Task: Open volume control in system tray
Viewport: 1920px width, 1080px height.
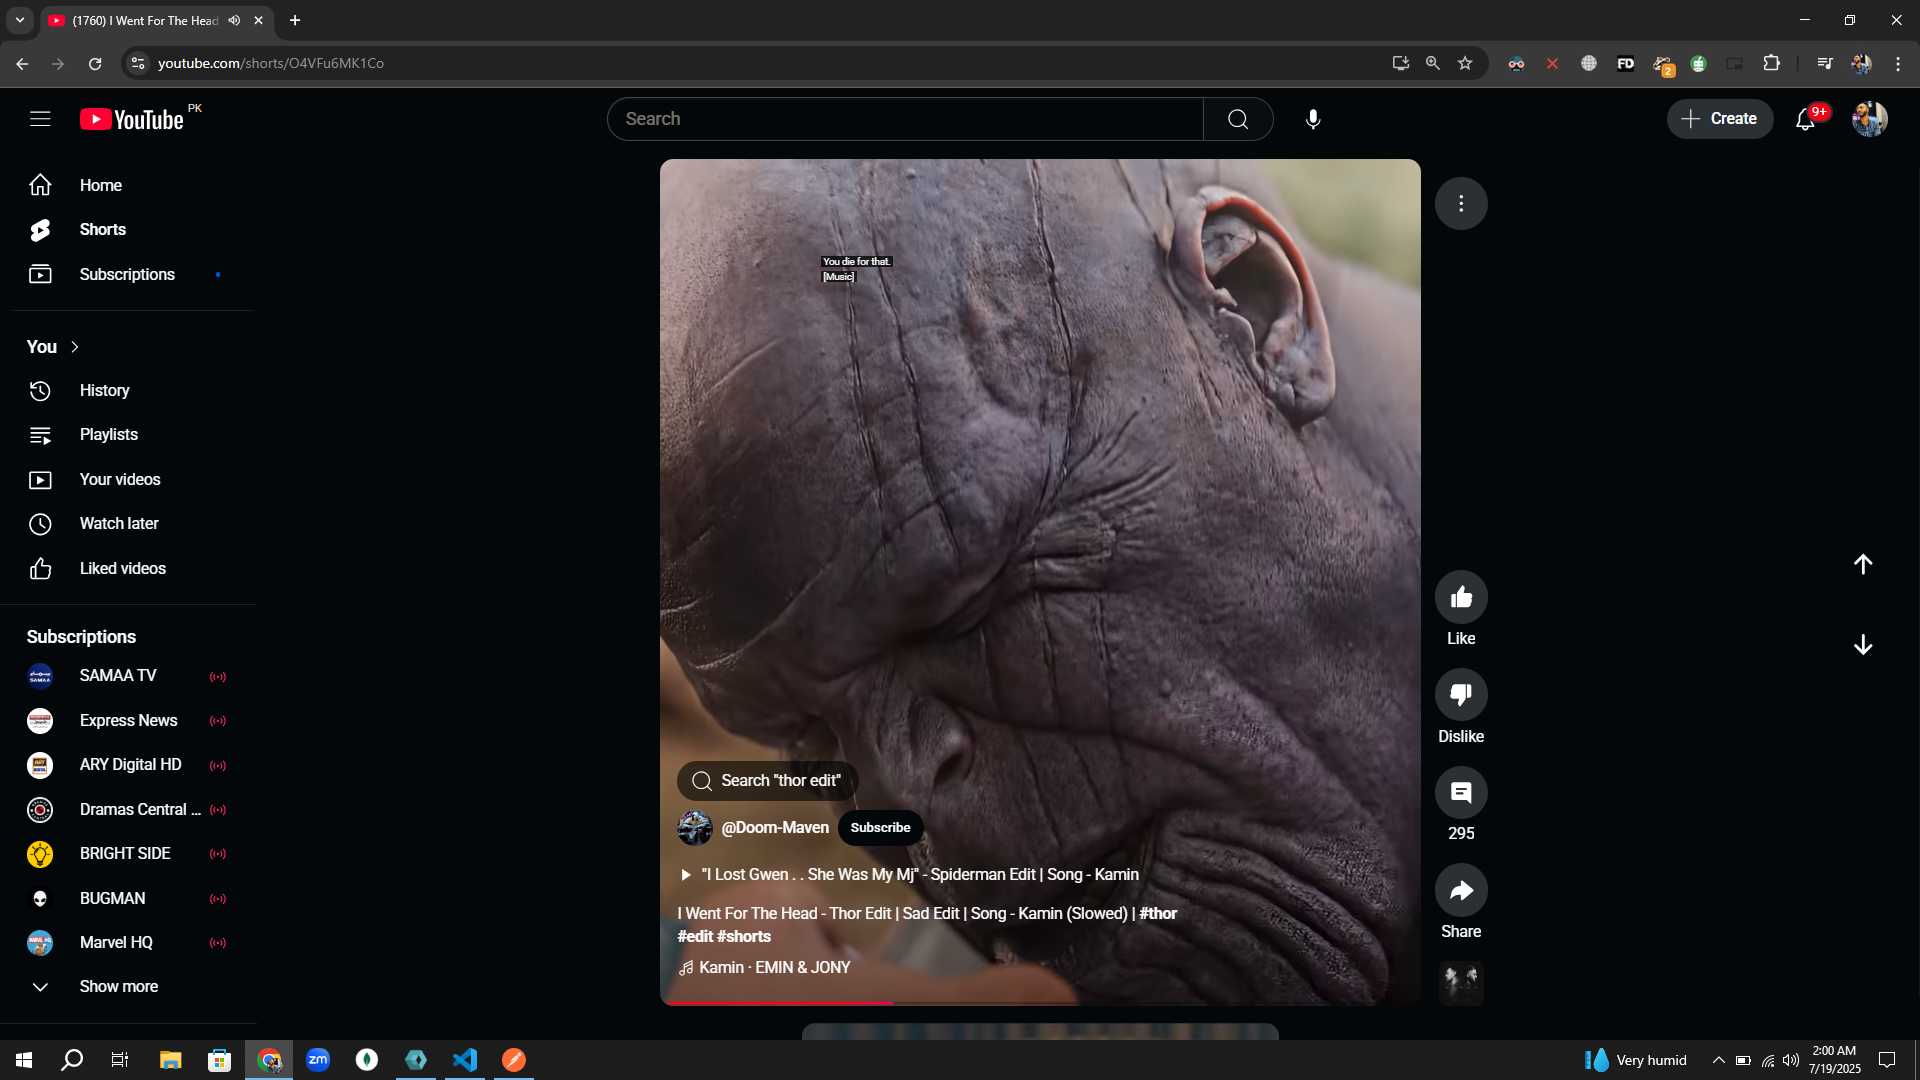Action: (x=1791, y=1060)
